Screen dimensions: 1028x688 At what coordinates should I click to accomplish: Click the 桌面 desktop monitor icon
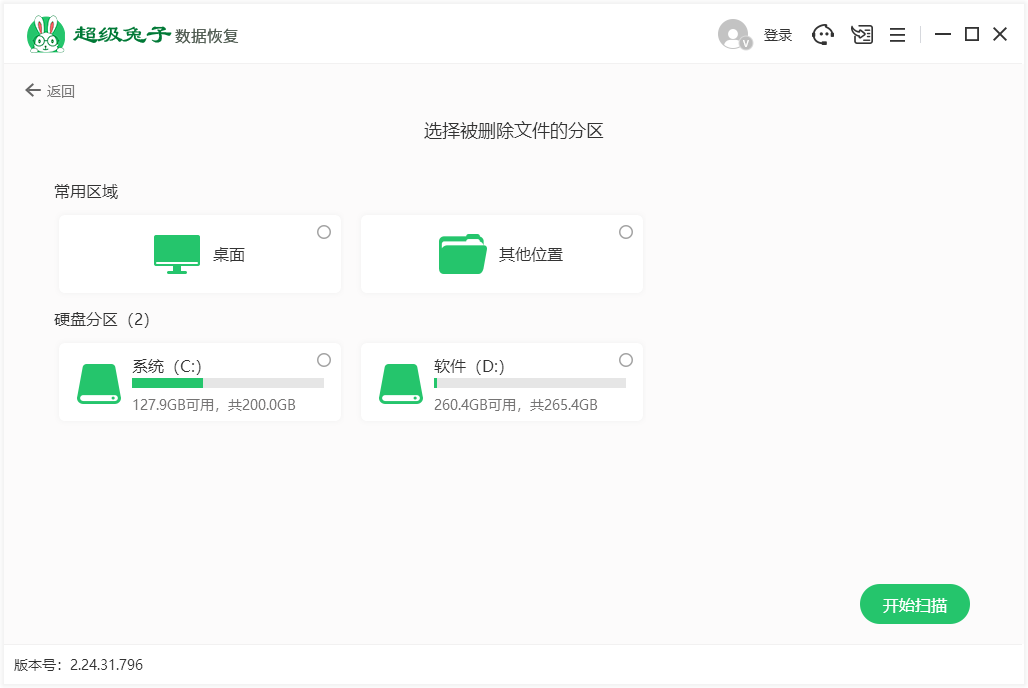click(x=176, y=251)
